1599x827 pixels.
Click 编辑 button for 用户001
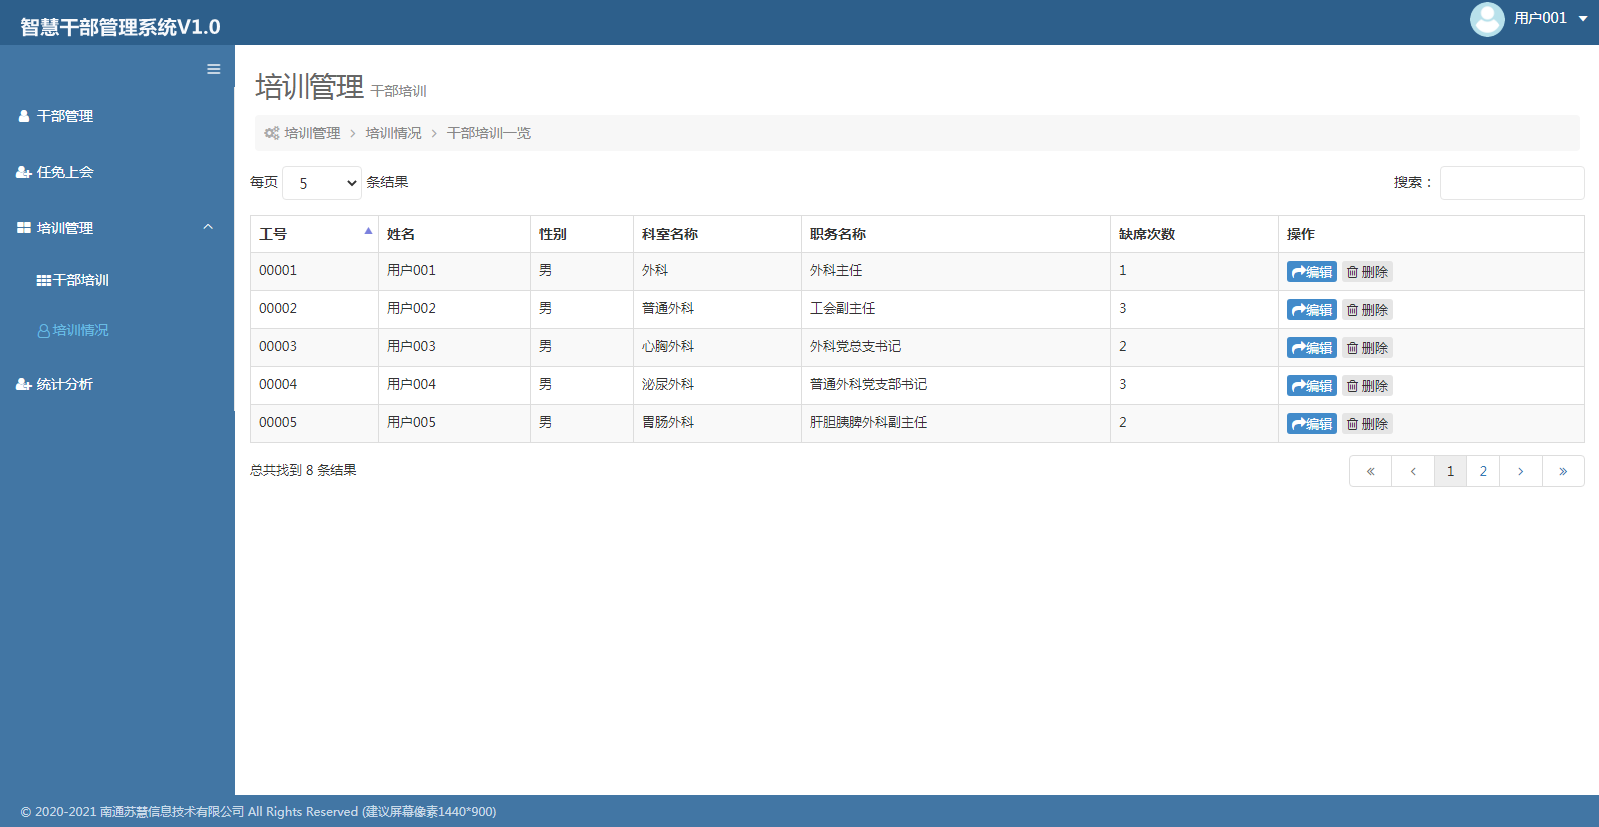(1311, 272)
